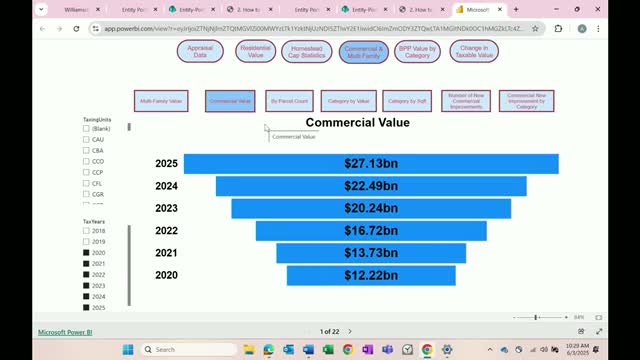Image resolution: width=640 pixels, height=360 pixels.
Task: Open Category by Value view
Action: (349, 101)
